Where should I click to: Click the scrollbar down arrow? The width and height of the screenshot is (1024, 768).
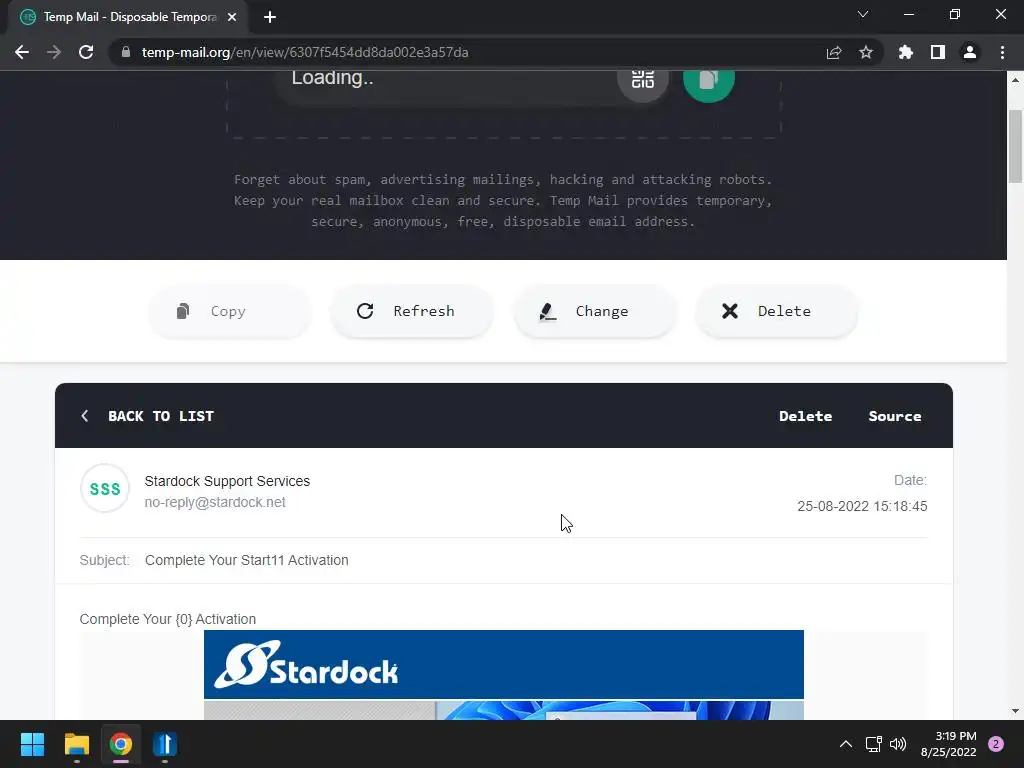[x=1016, y=711]
